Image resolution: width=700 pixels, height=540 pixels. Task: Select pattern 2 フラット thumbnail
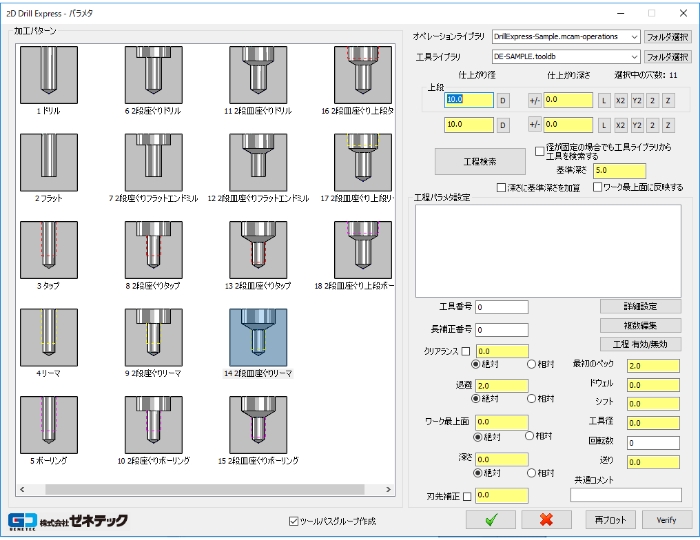tap(49, 162)
